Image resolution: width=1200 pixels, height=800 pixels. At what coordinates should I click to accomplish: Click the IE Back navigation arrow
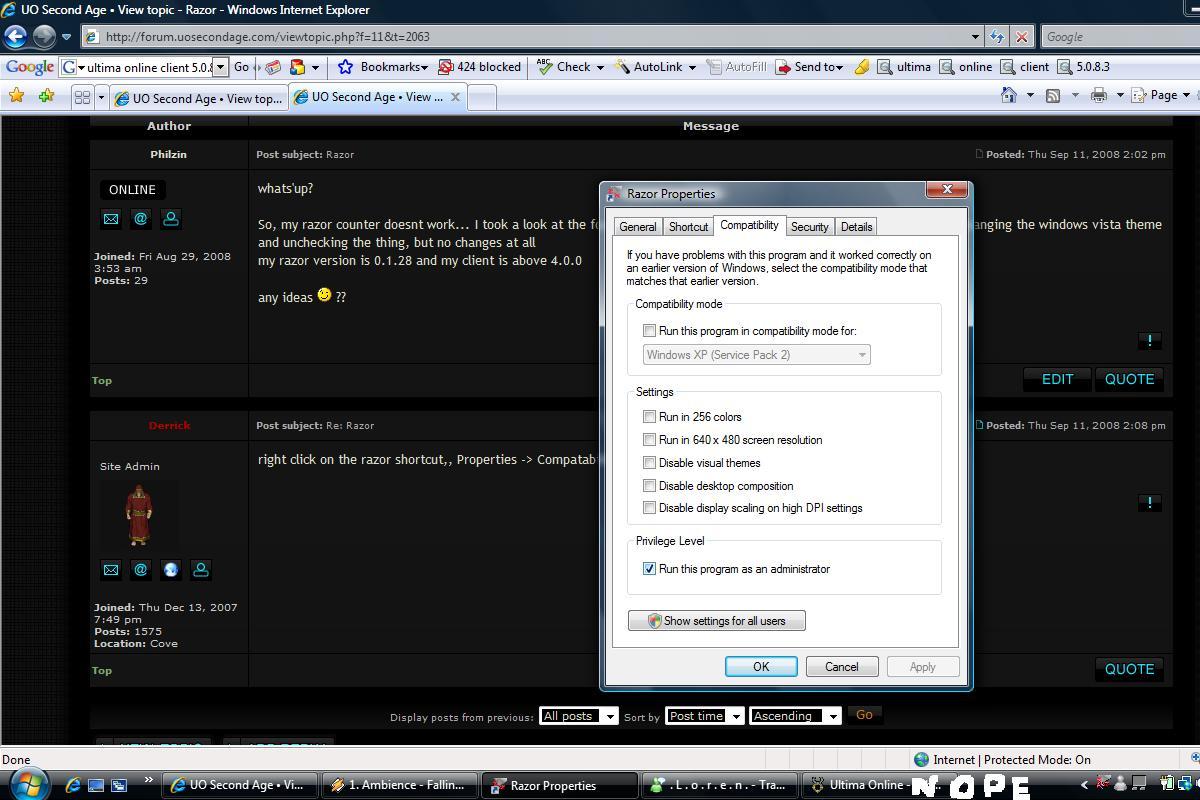[15, 36]
